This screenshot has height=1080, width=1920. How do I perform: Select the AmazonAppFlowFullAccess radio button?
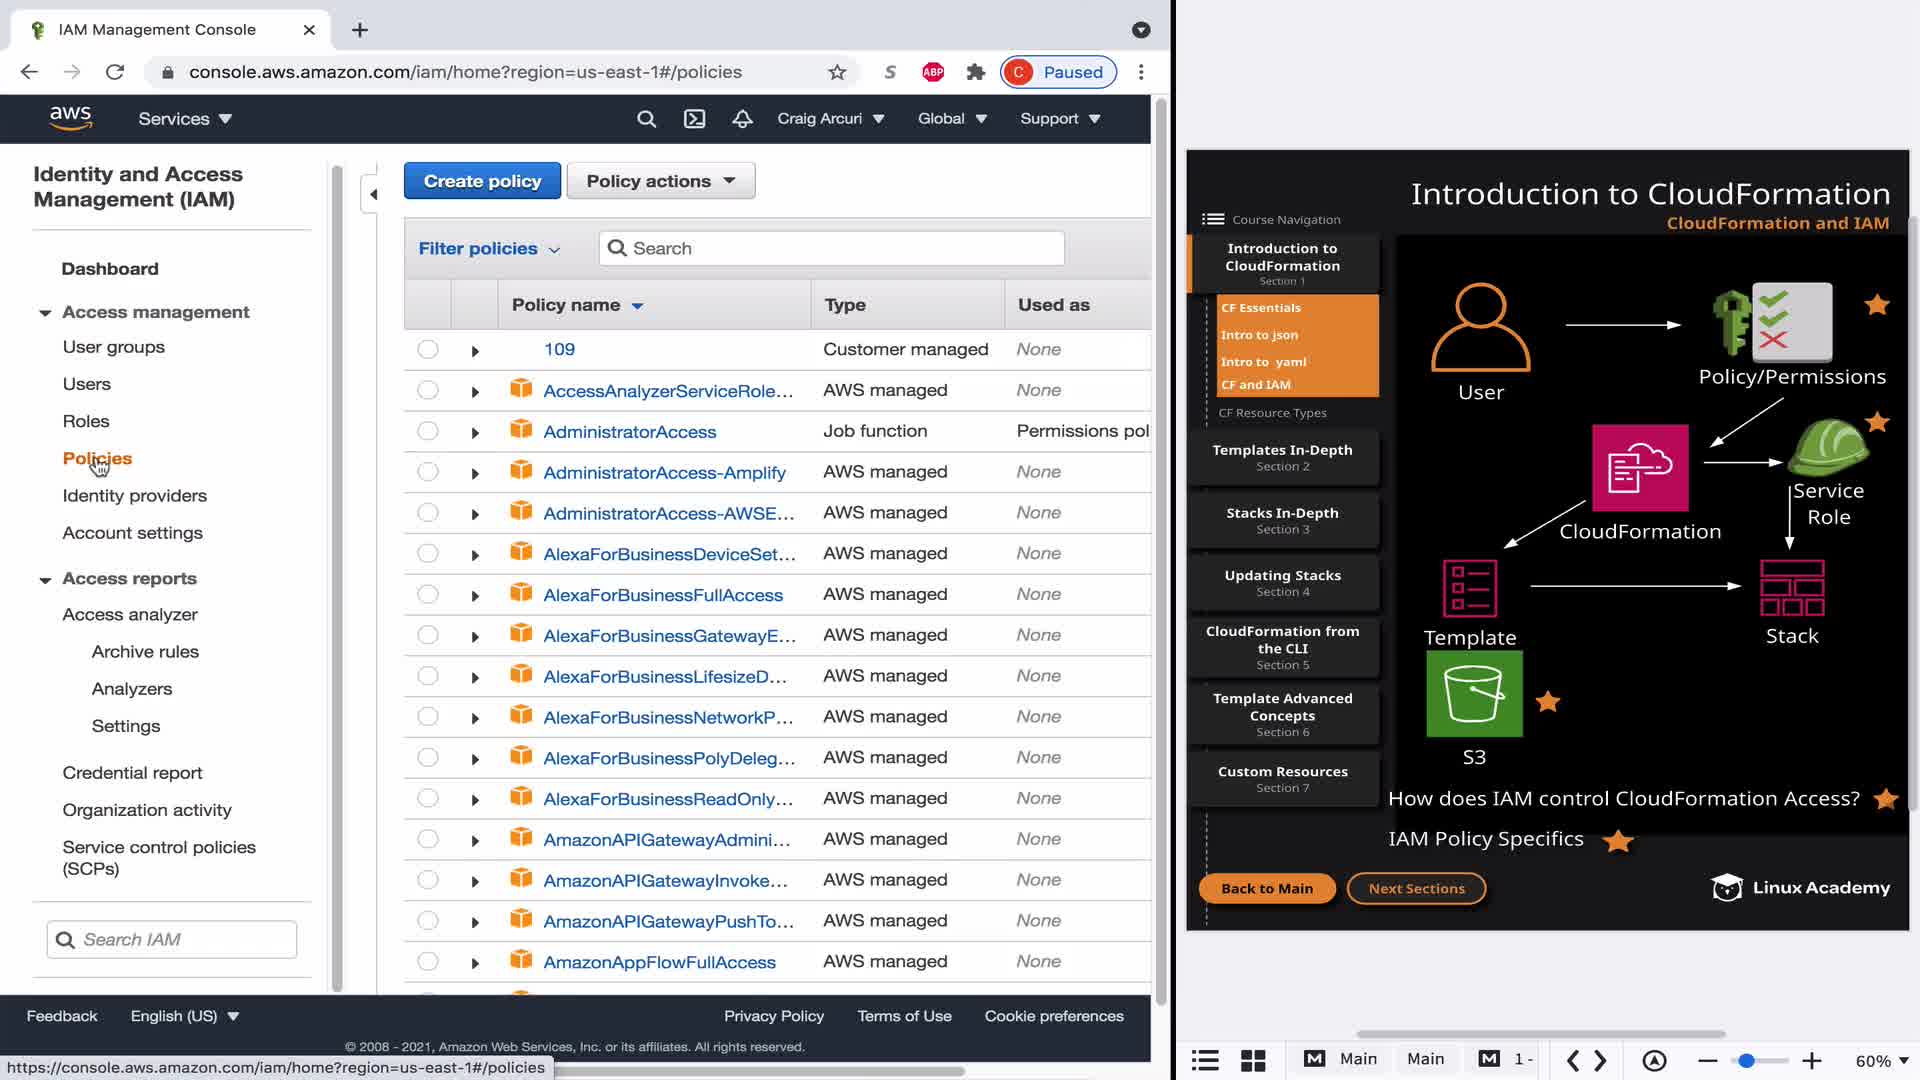pyautogui.click(x=428, y=961)
